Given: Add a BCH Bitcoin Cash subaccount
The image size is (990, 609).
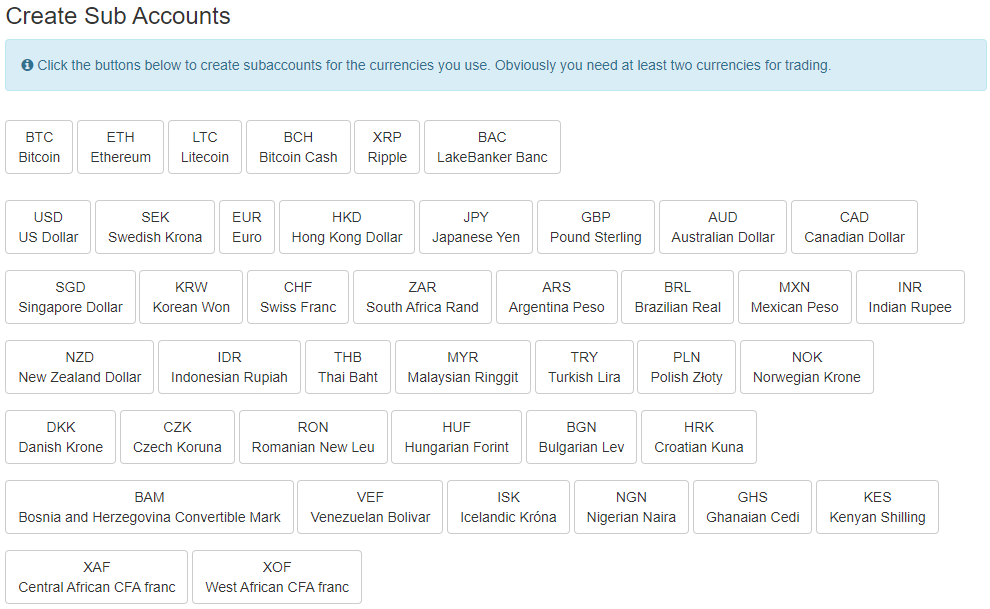Looking at the screenshot, I should (299, 147).
